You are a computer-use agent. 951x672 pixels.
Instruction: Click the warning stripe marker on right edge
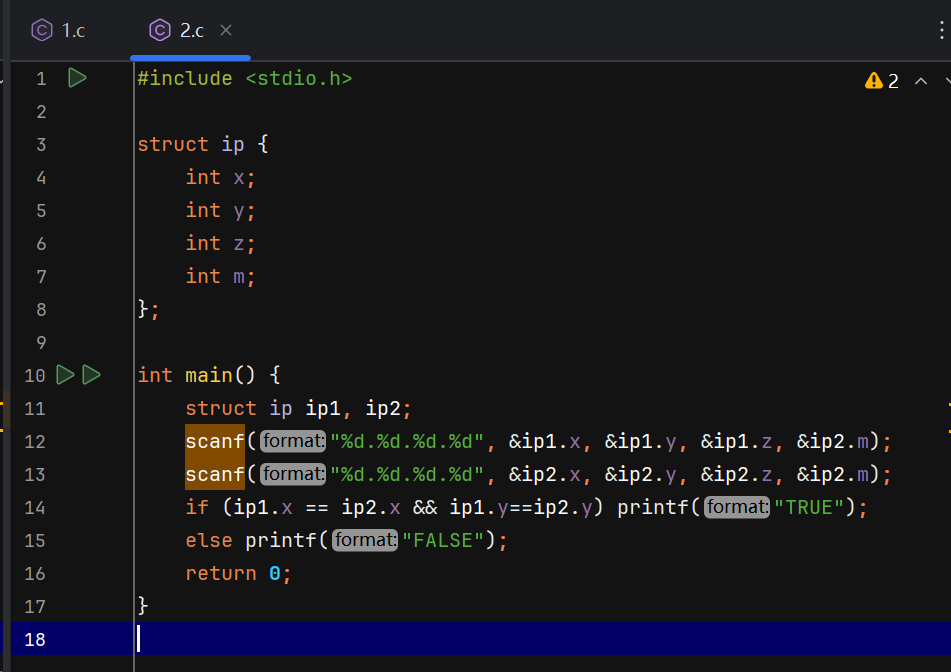tap(947, 406)
